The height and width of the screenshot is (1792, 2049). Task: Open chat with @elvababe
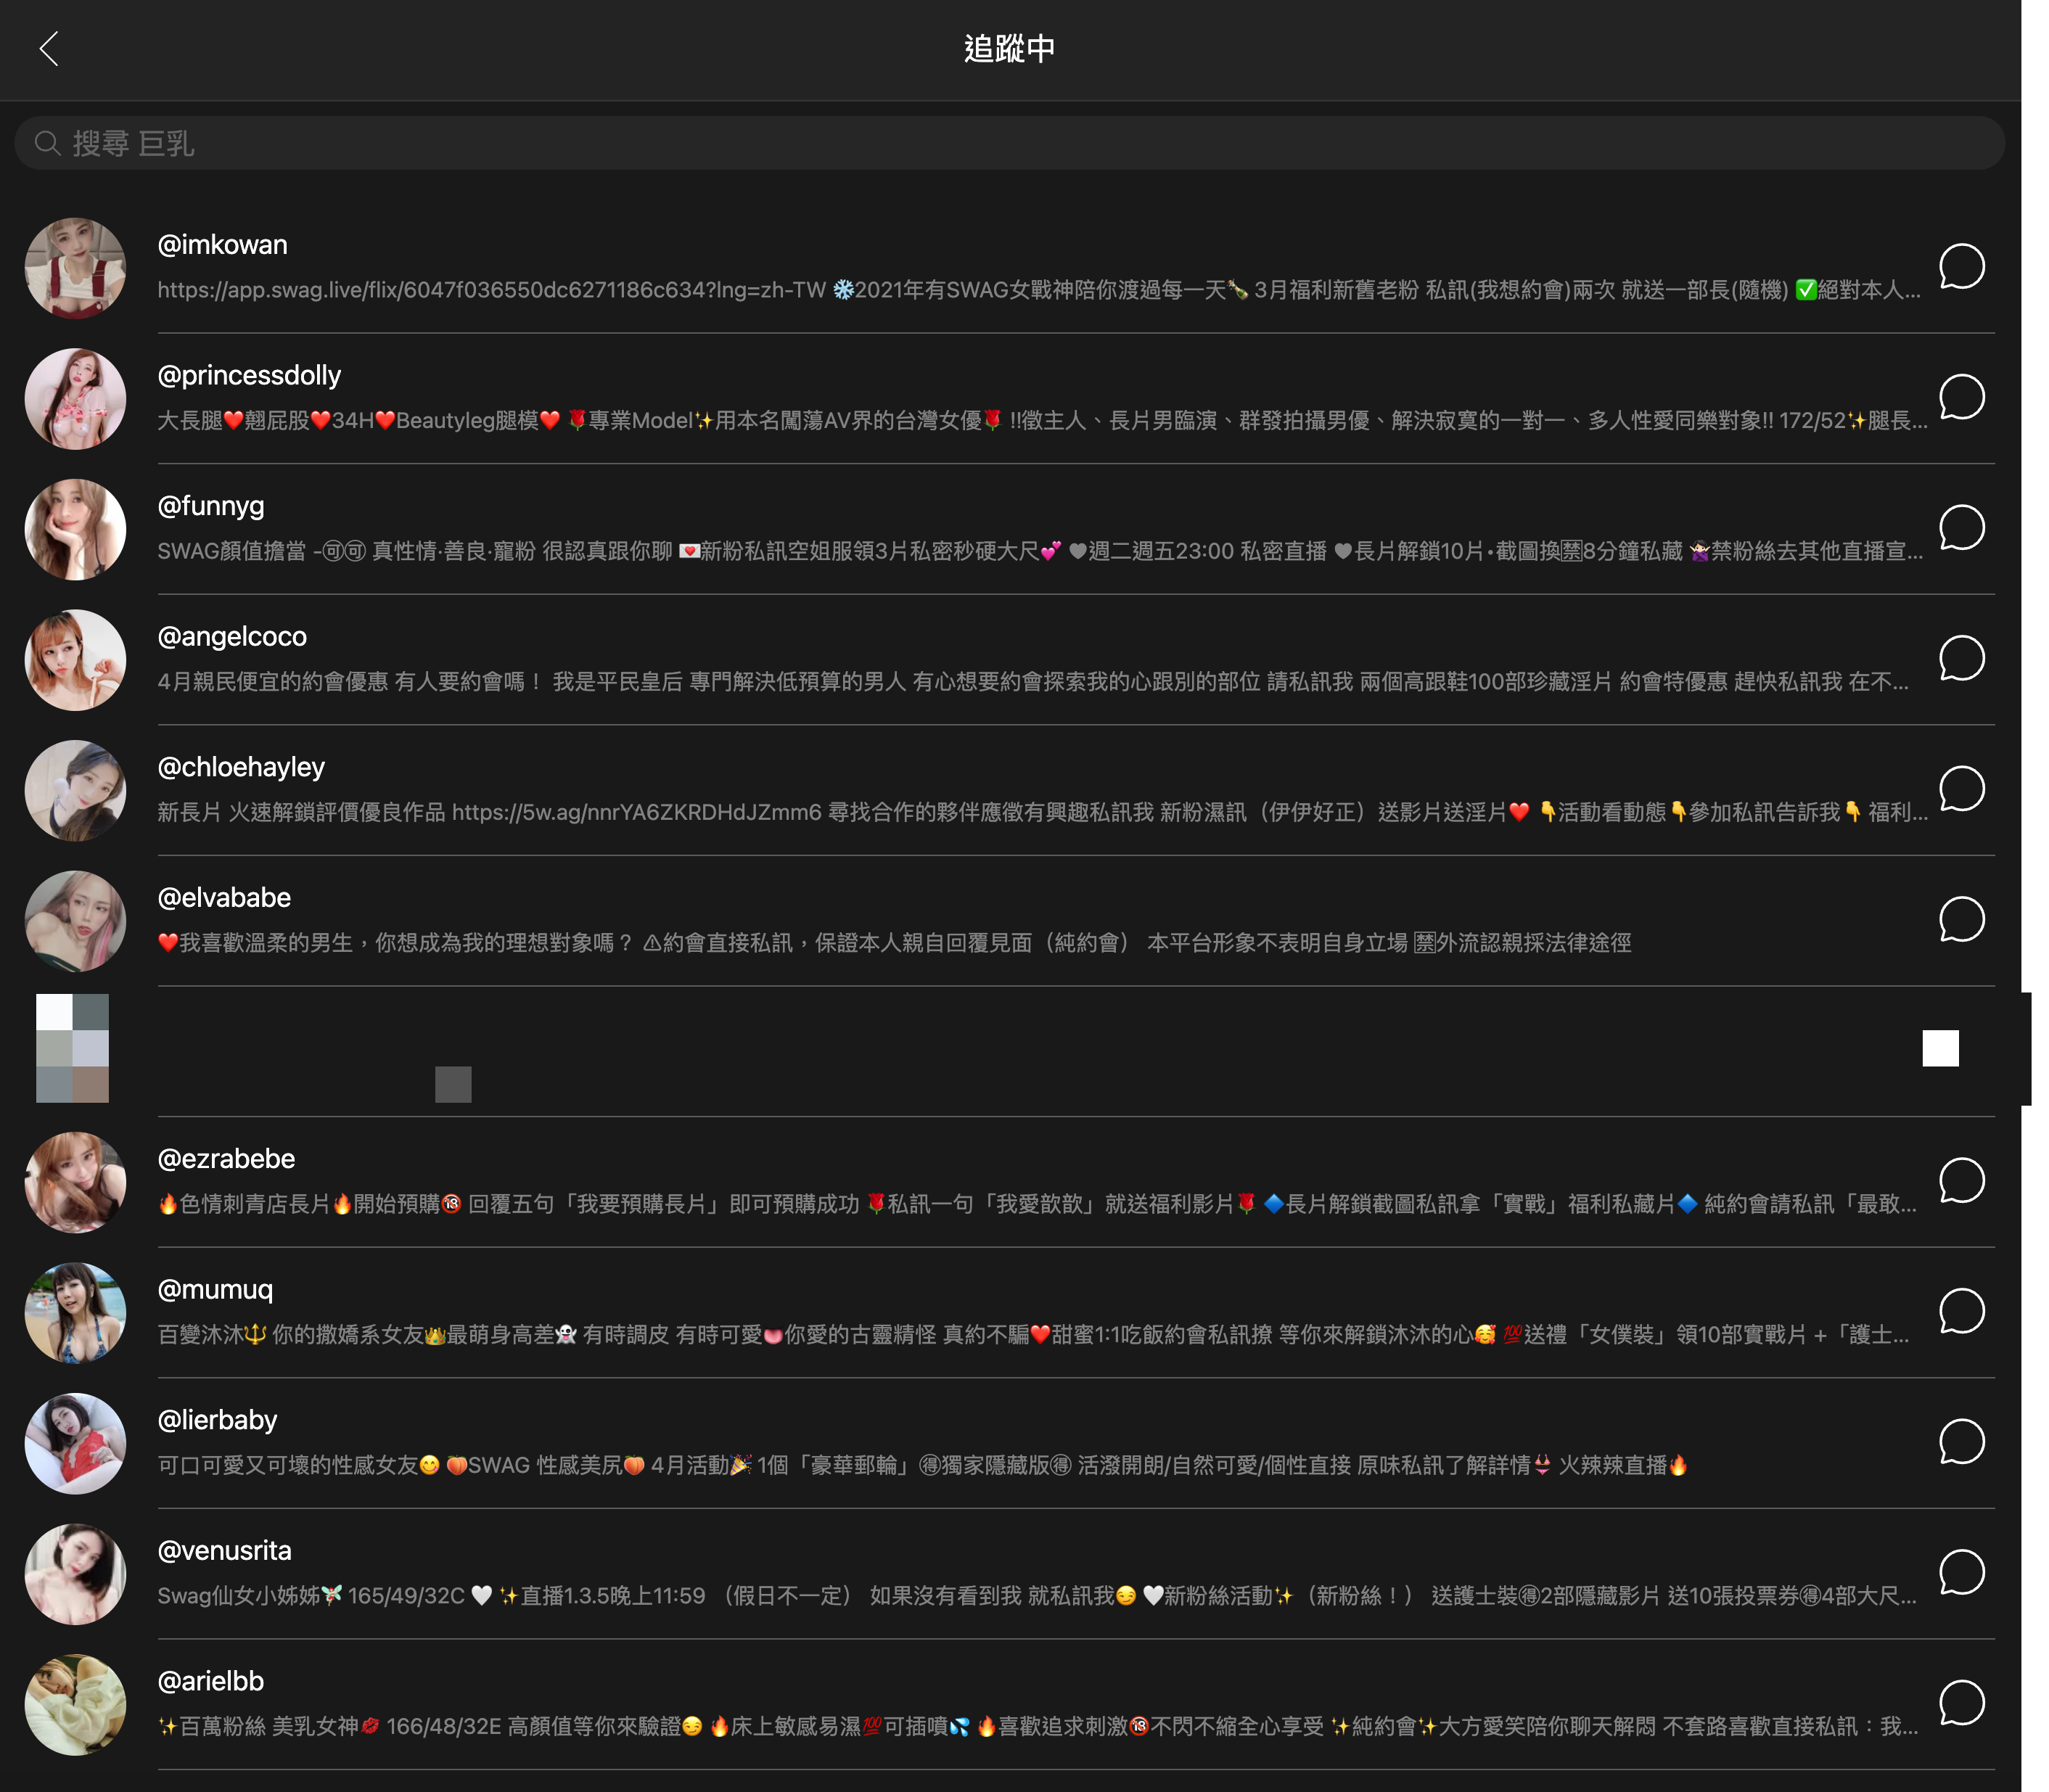point(1961,920)
